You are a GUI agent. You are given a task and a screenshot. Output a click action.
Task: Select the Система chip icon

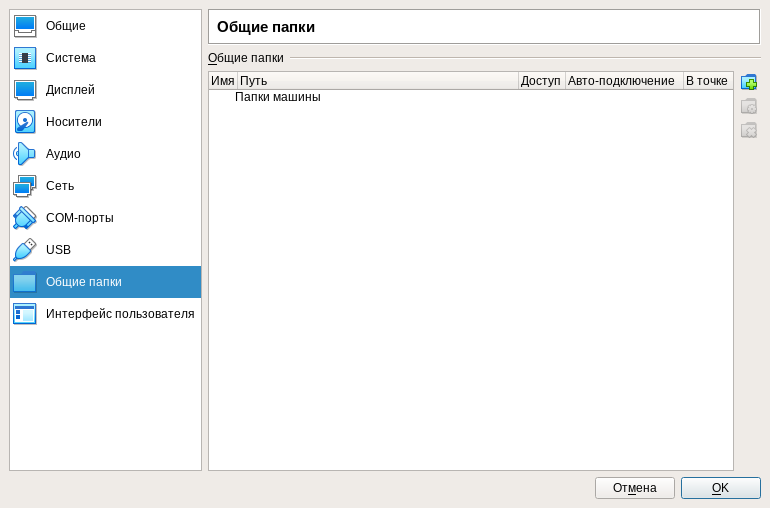pos(25,58)
